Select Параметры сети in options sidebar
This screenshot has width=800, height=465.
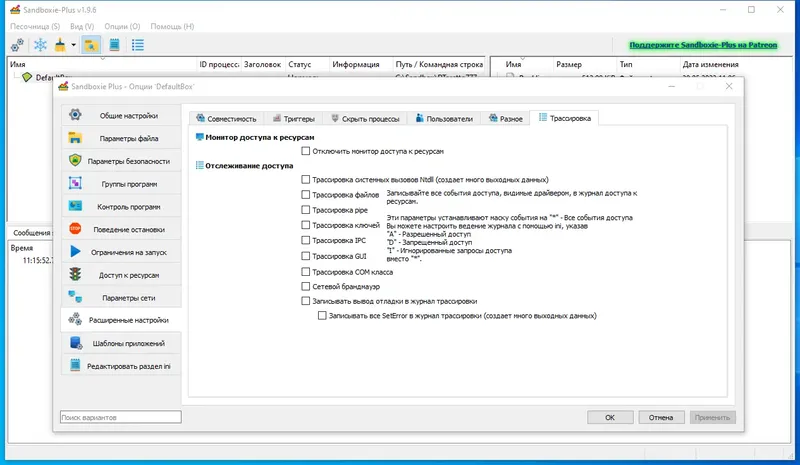121,298
